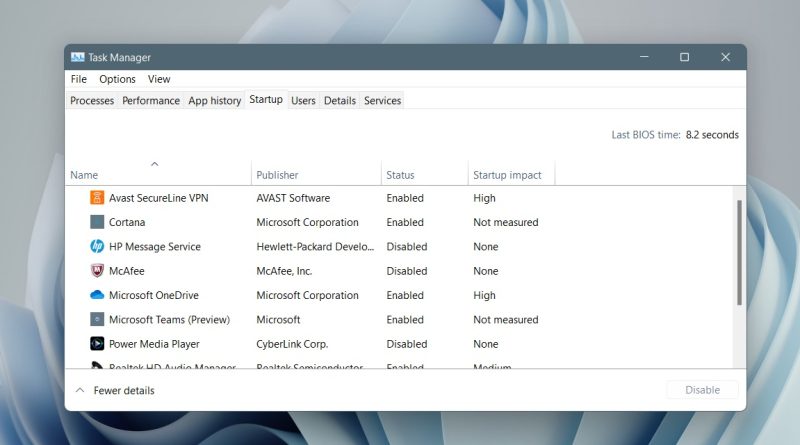Click Microsoft Corporation publisher in Cortana row
This screenshot has height=445, width=800.
[307, 222]
